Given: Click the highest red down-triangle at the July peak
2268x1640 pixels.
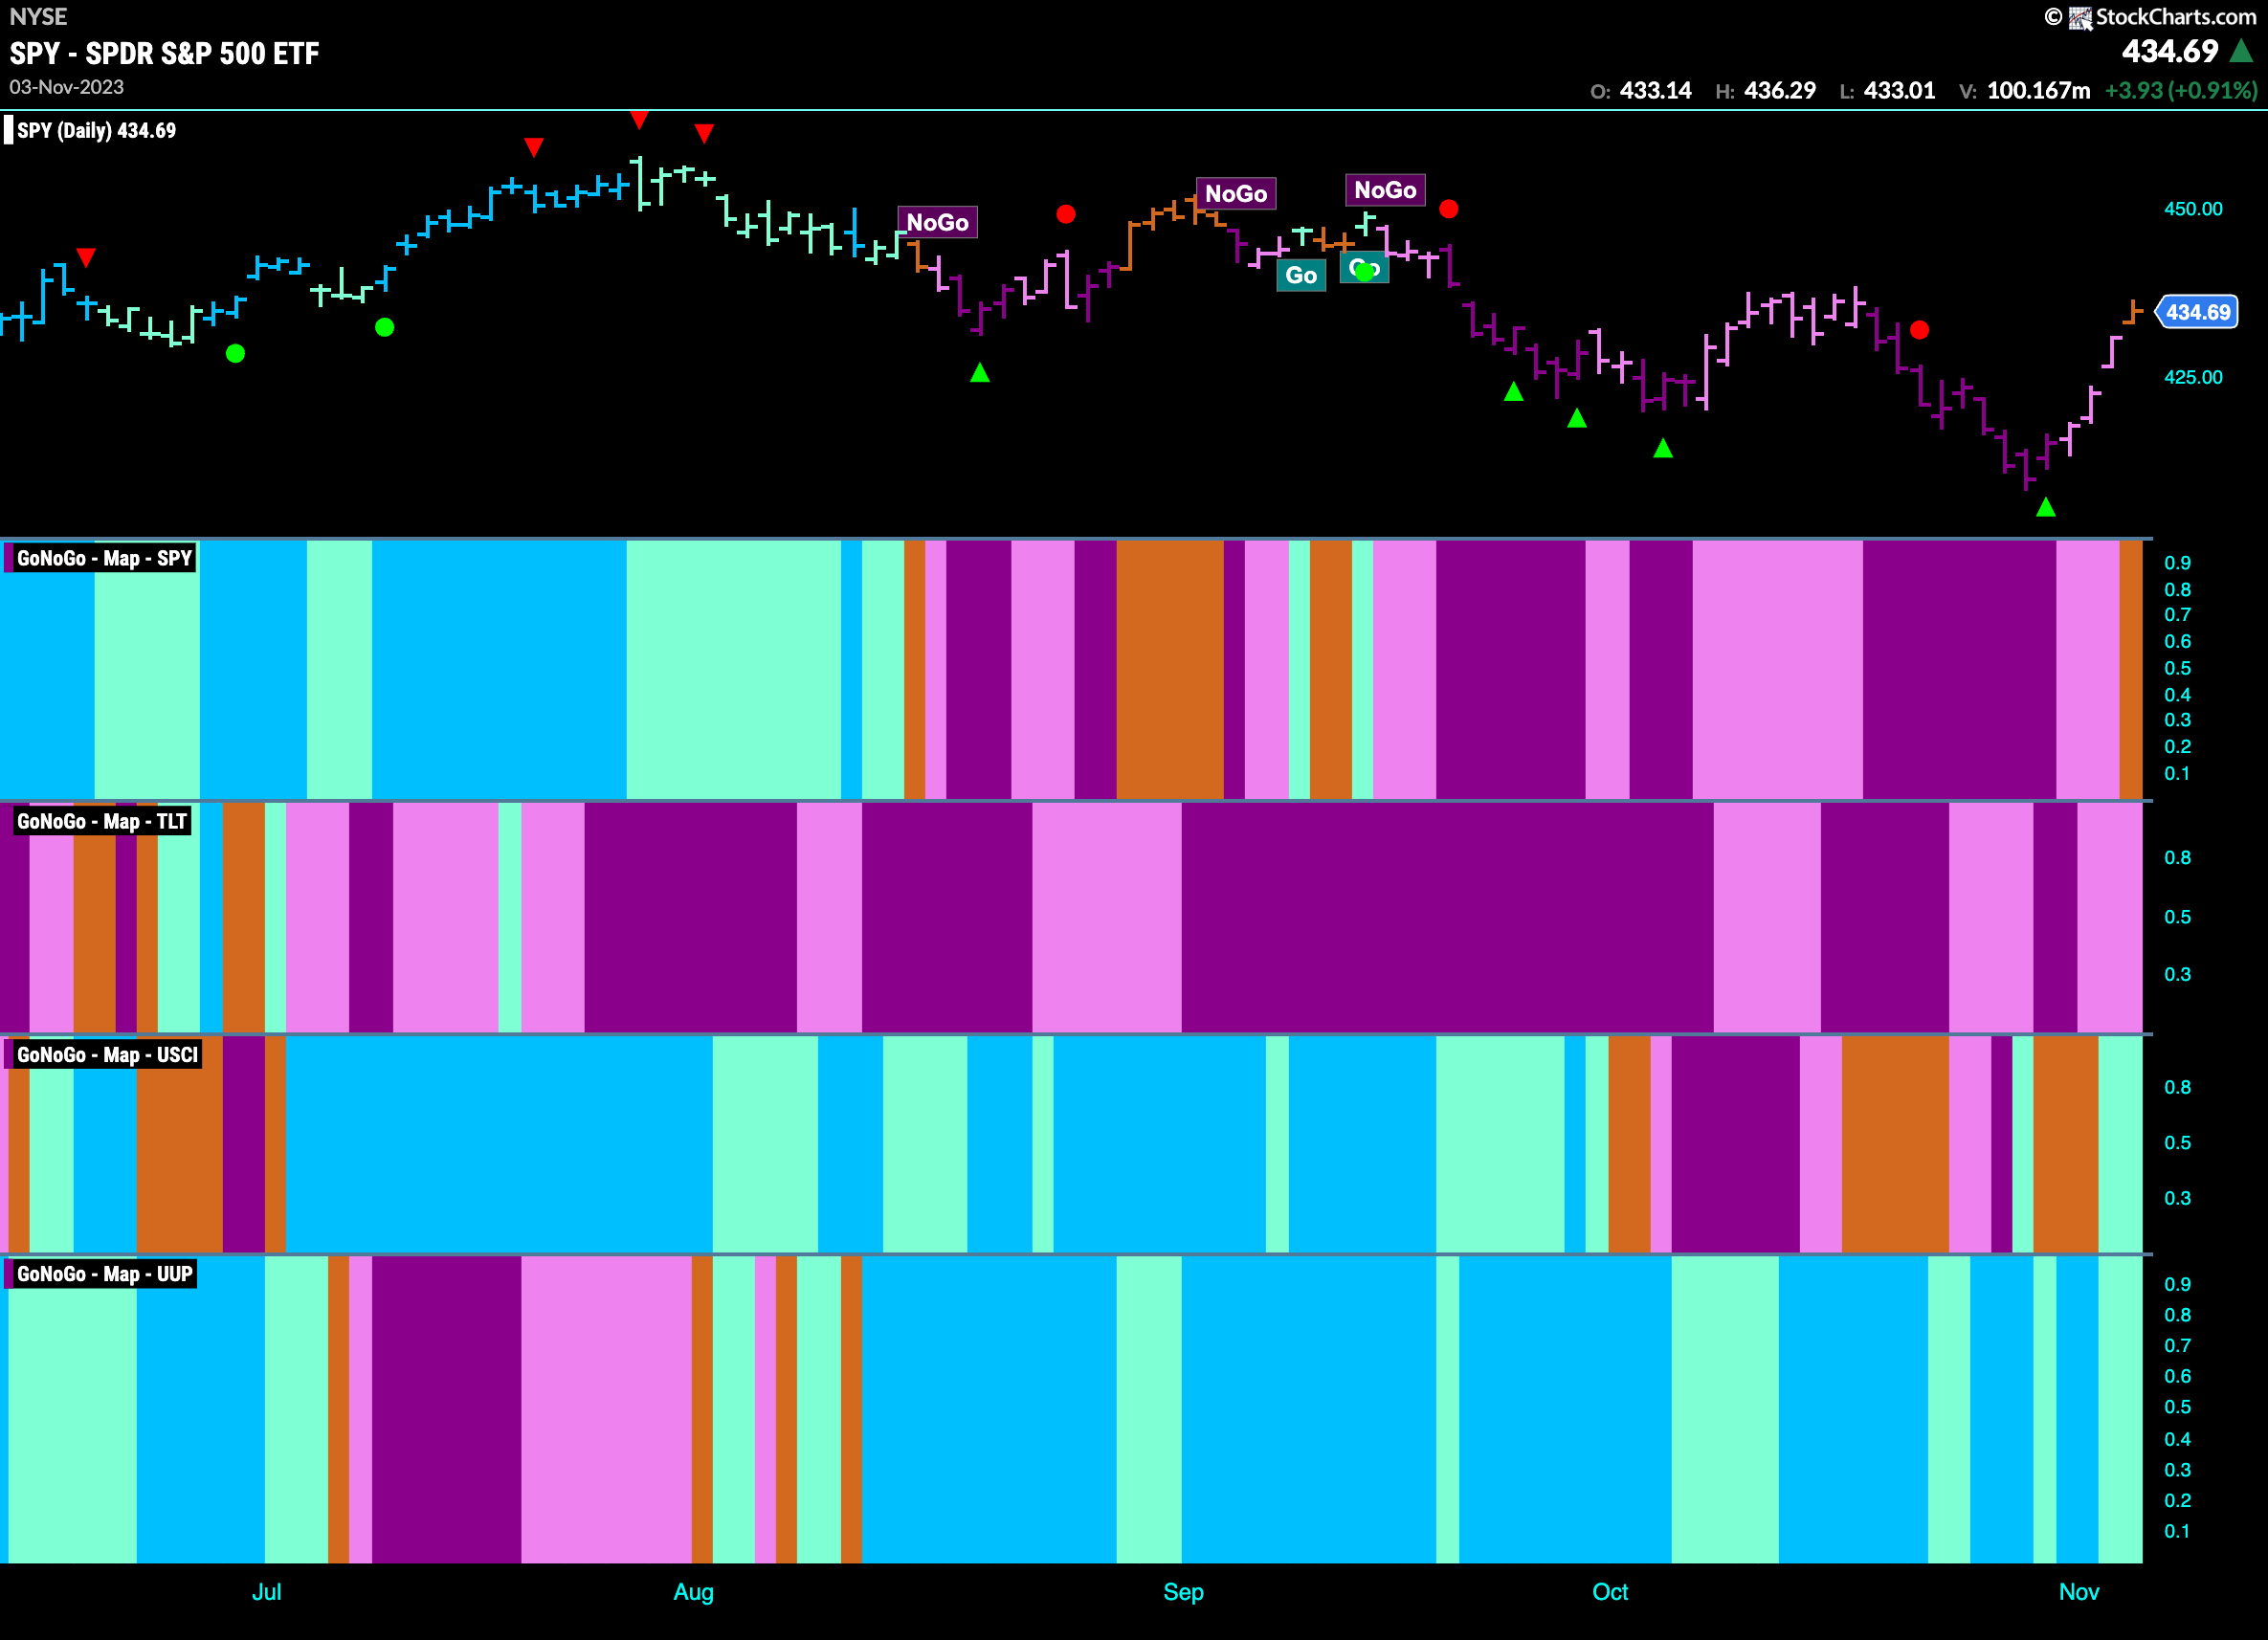Looking at the screenshot, I should click(x=639, y=120).
